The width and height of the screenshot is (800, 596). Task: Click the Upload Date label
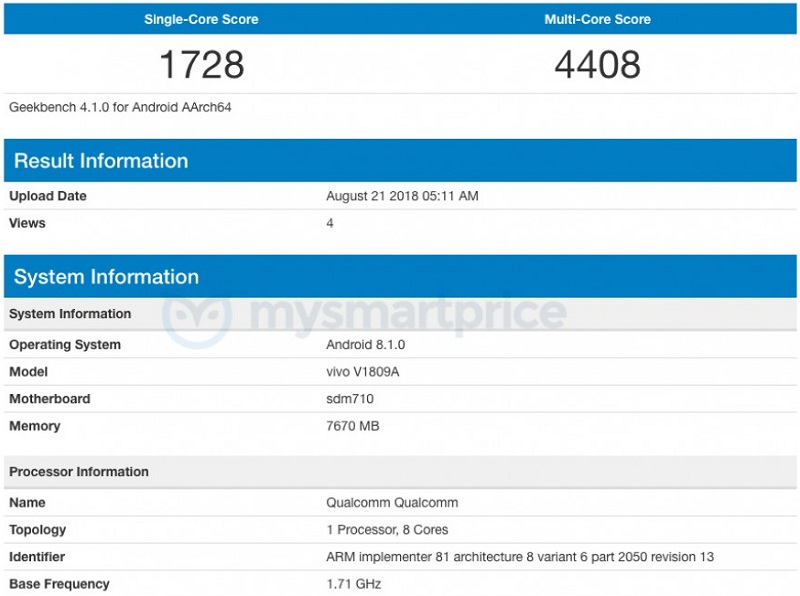coord(48,196)
